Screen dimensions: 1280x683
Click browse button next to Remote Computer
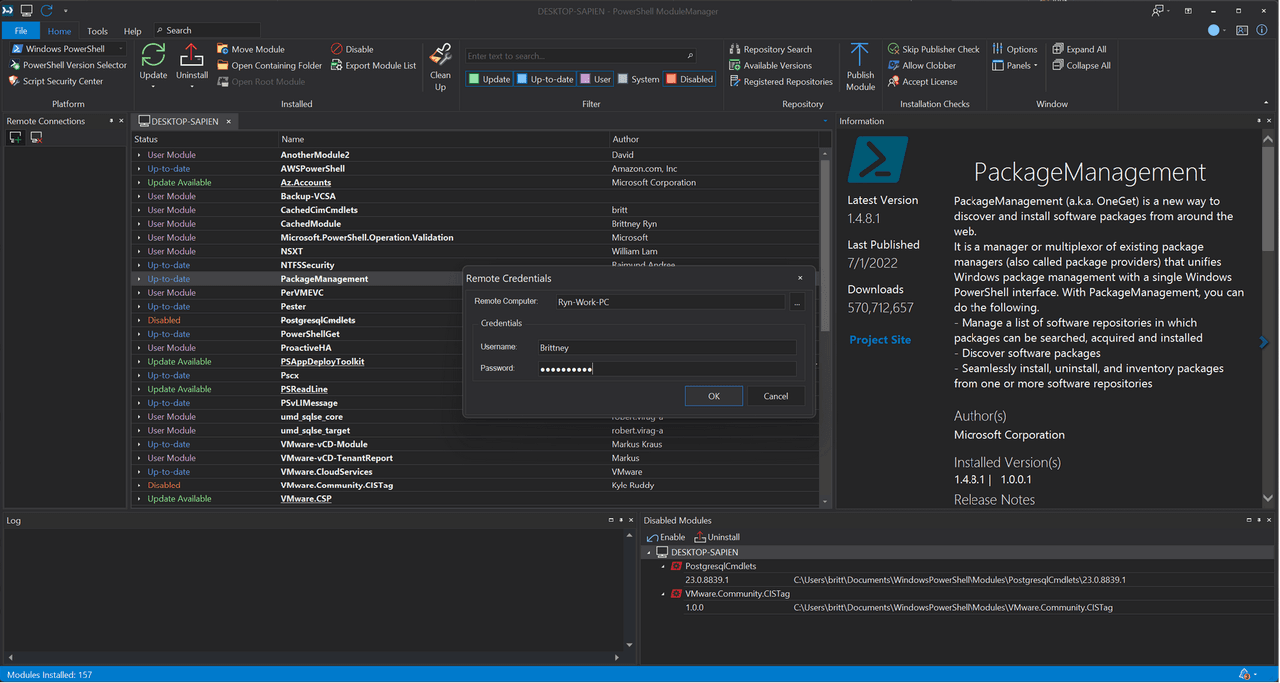point(797,301)
